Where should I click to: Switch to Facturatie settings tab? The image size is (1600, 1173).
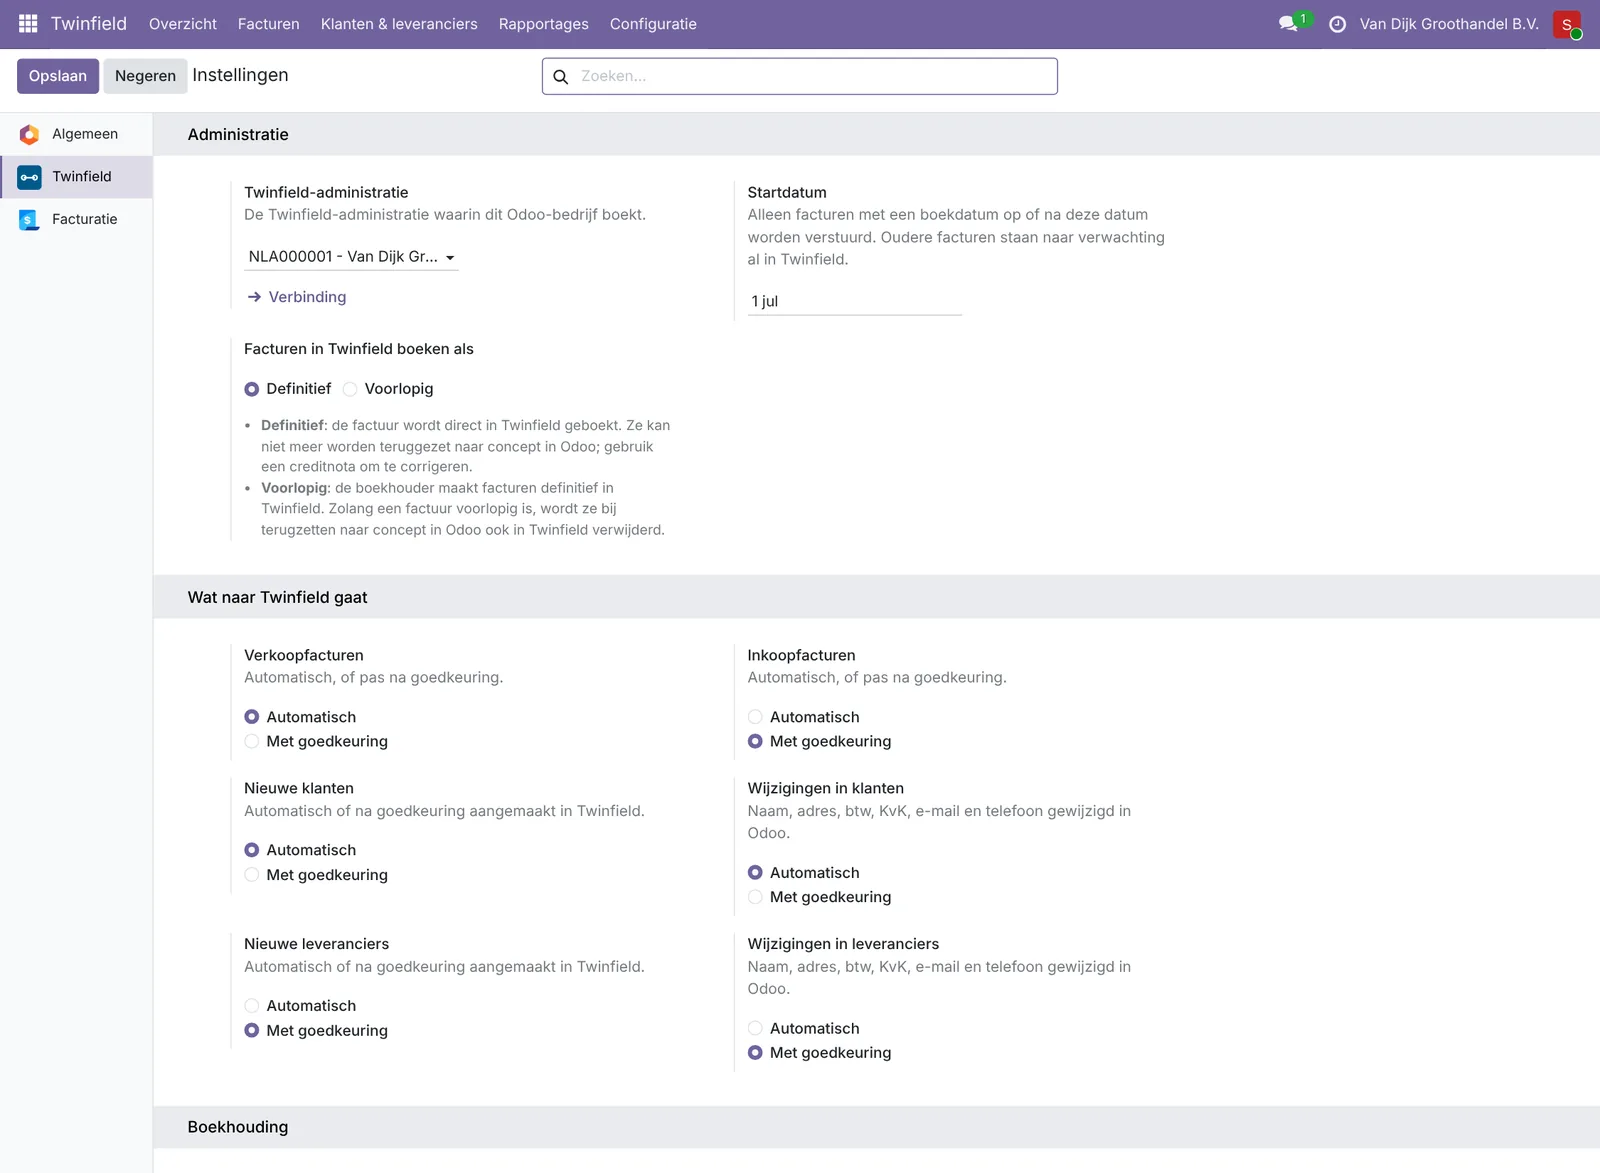pos(76,219)
